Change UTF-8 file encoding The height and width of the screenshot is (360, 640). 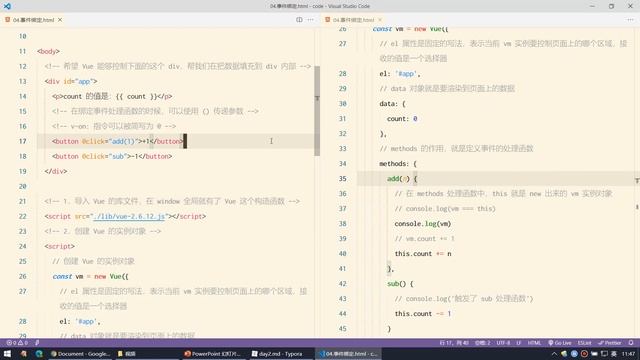click(x=503, y=343)
